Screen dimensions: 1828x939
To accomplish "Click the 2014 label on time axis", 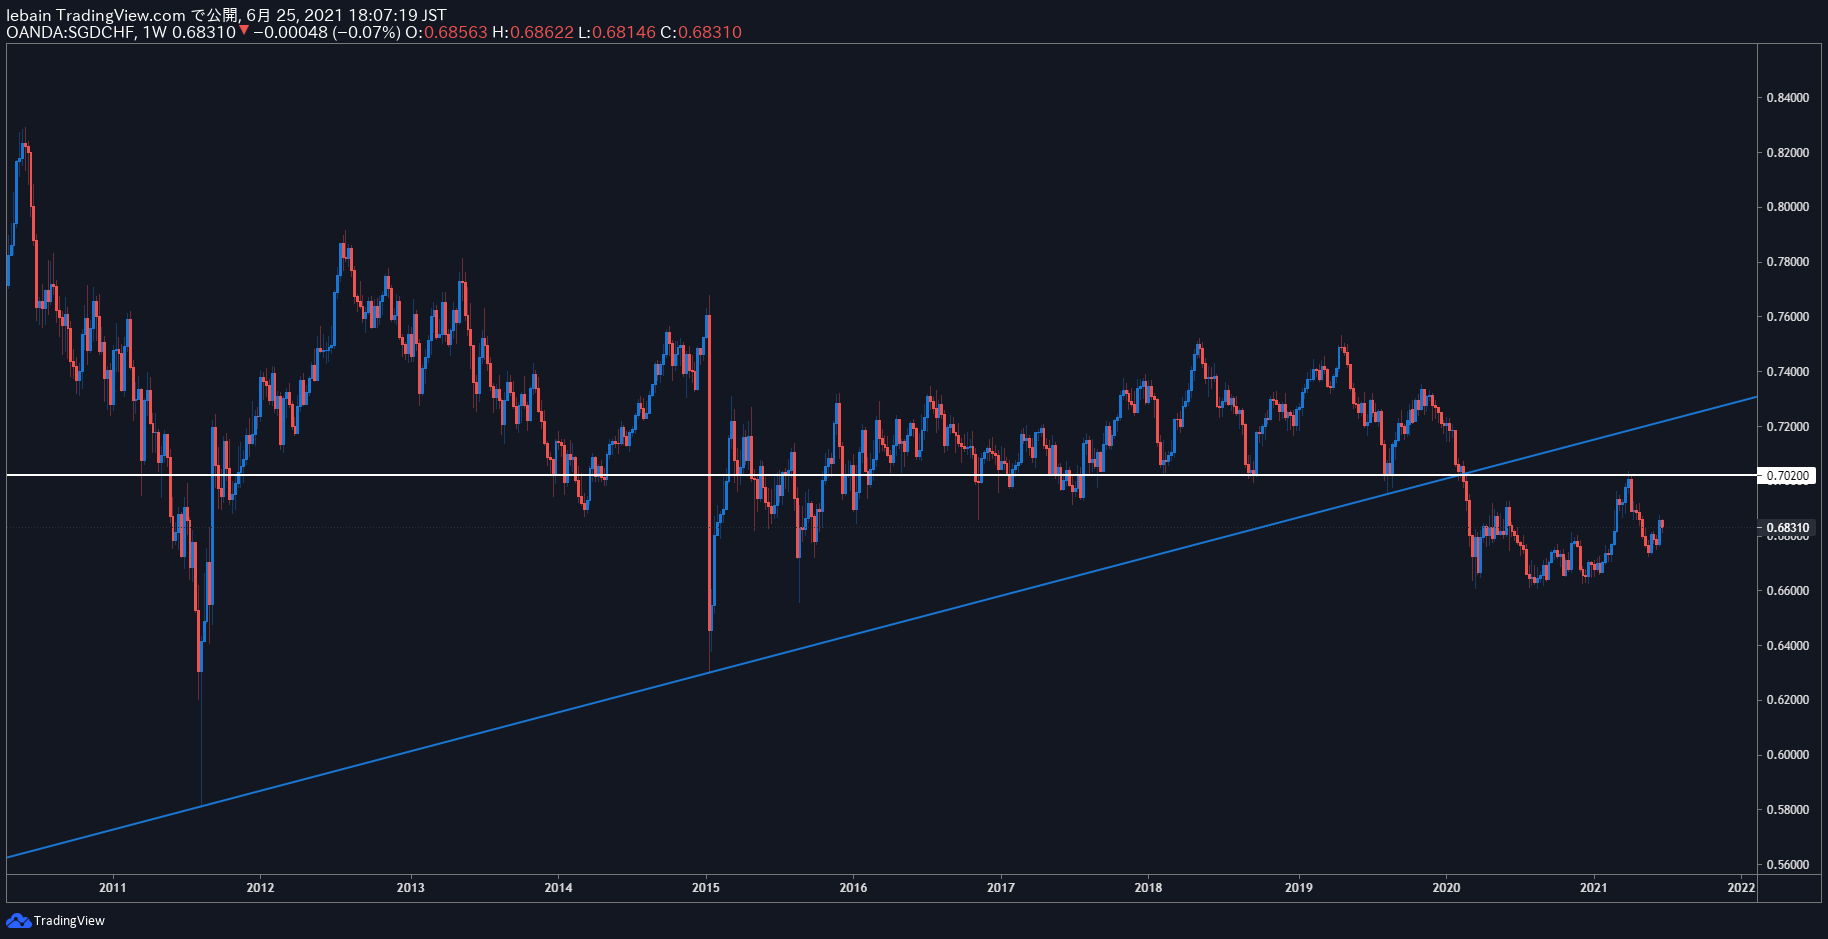I will pos(558,887).
